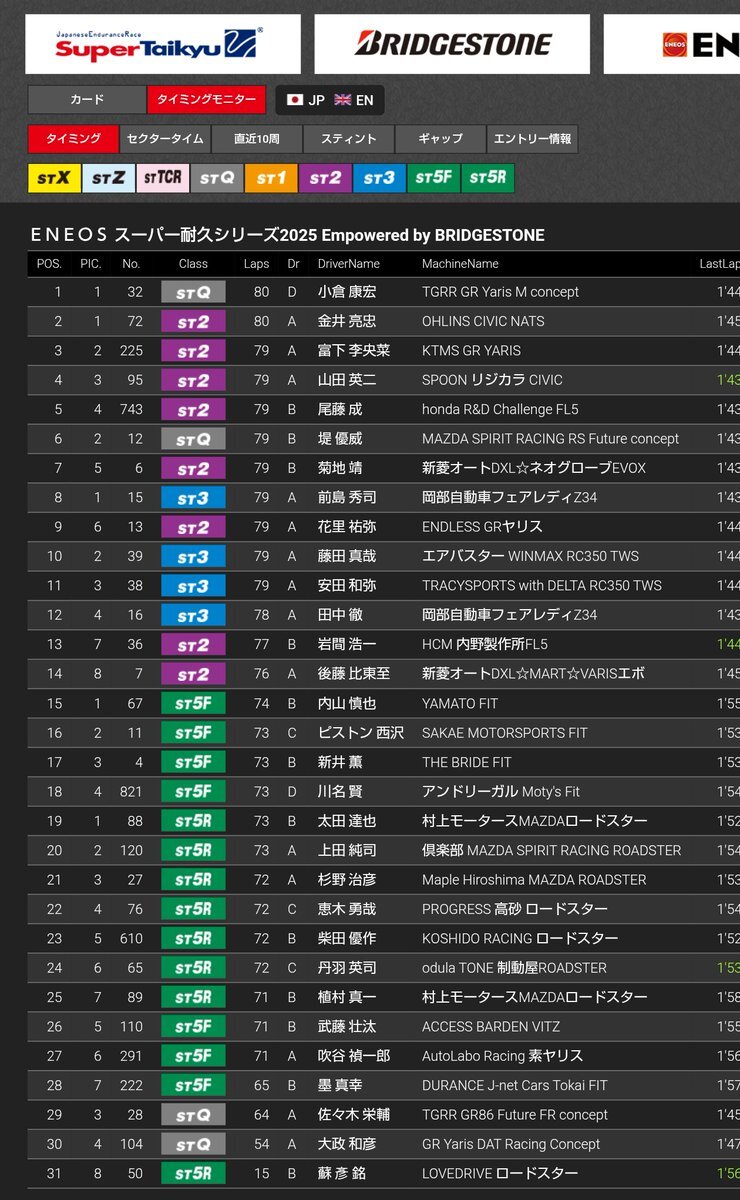Select machine THE BRIDE FIT
The image size is (740, 1200).
coord(467,762)
